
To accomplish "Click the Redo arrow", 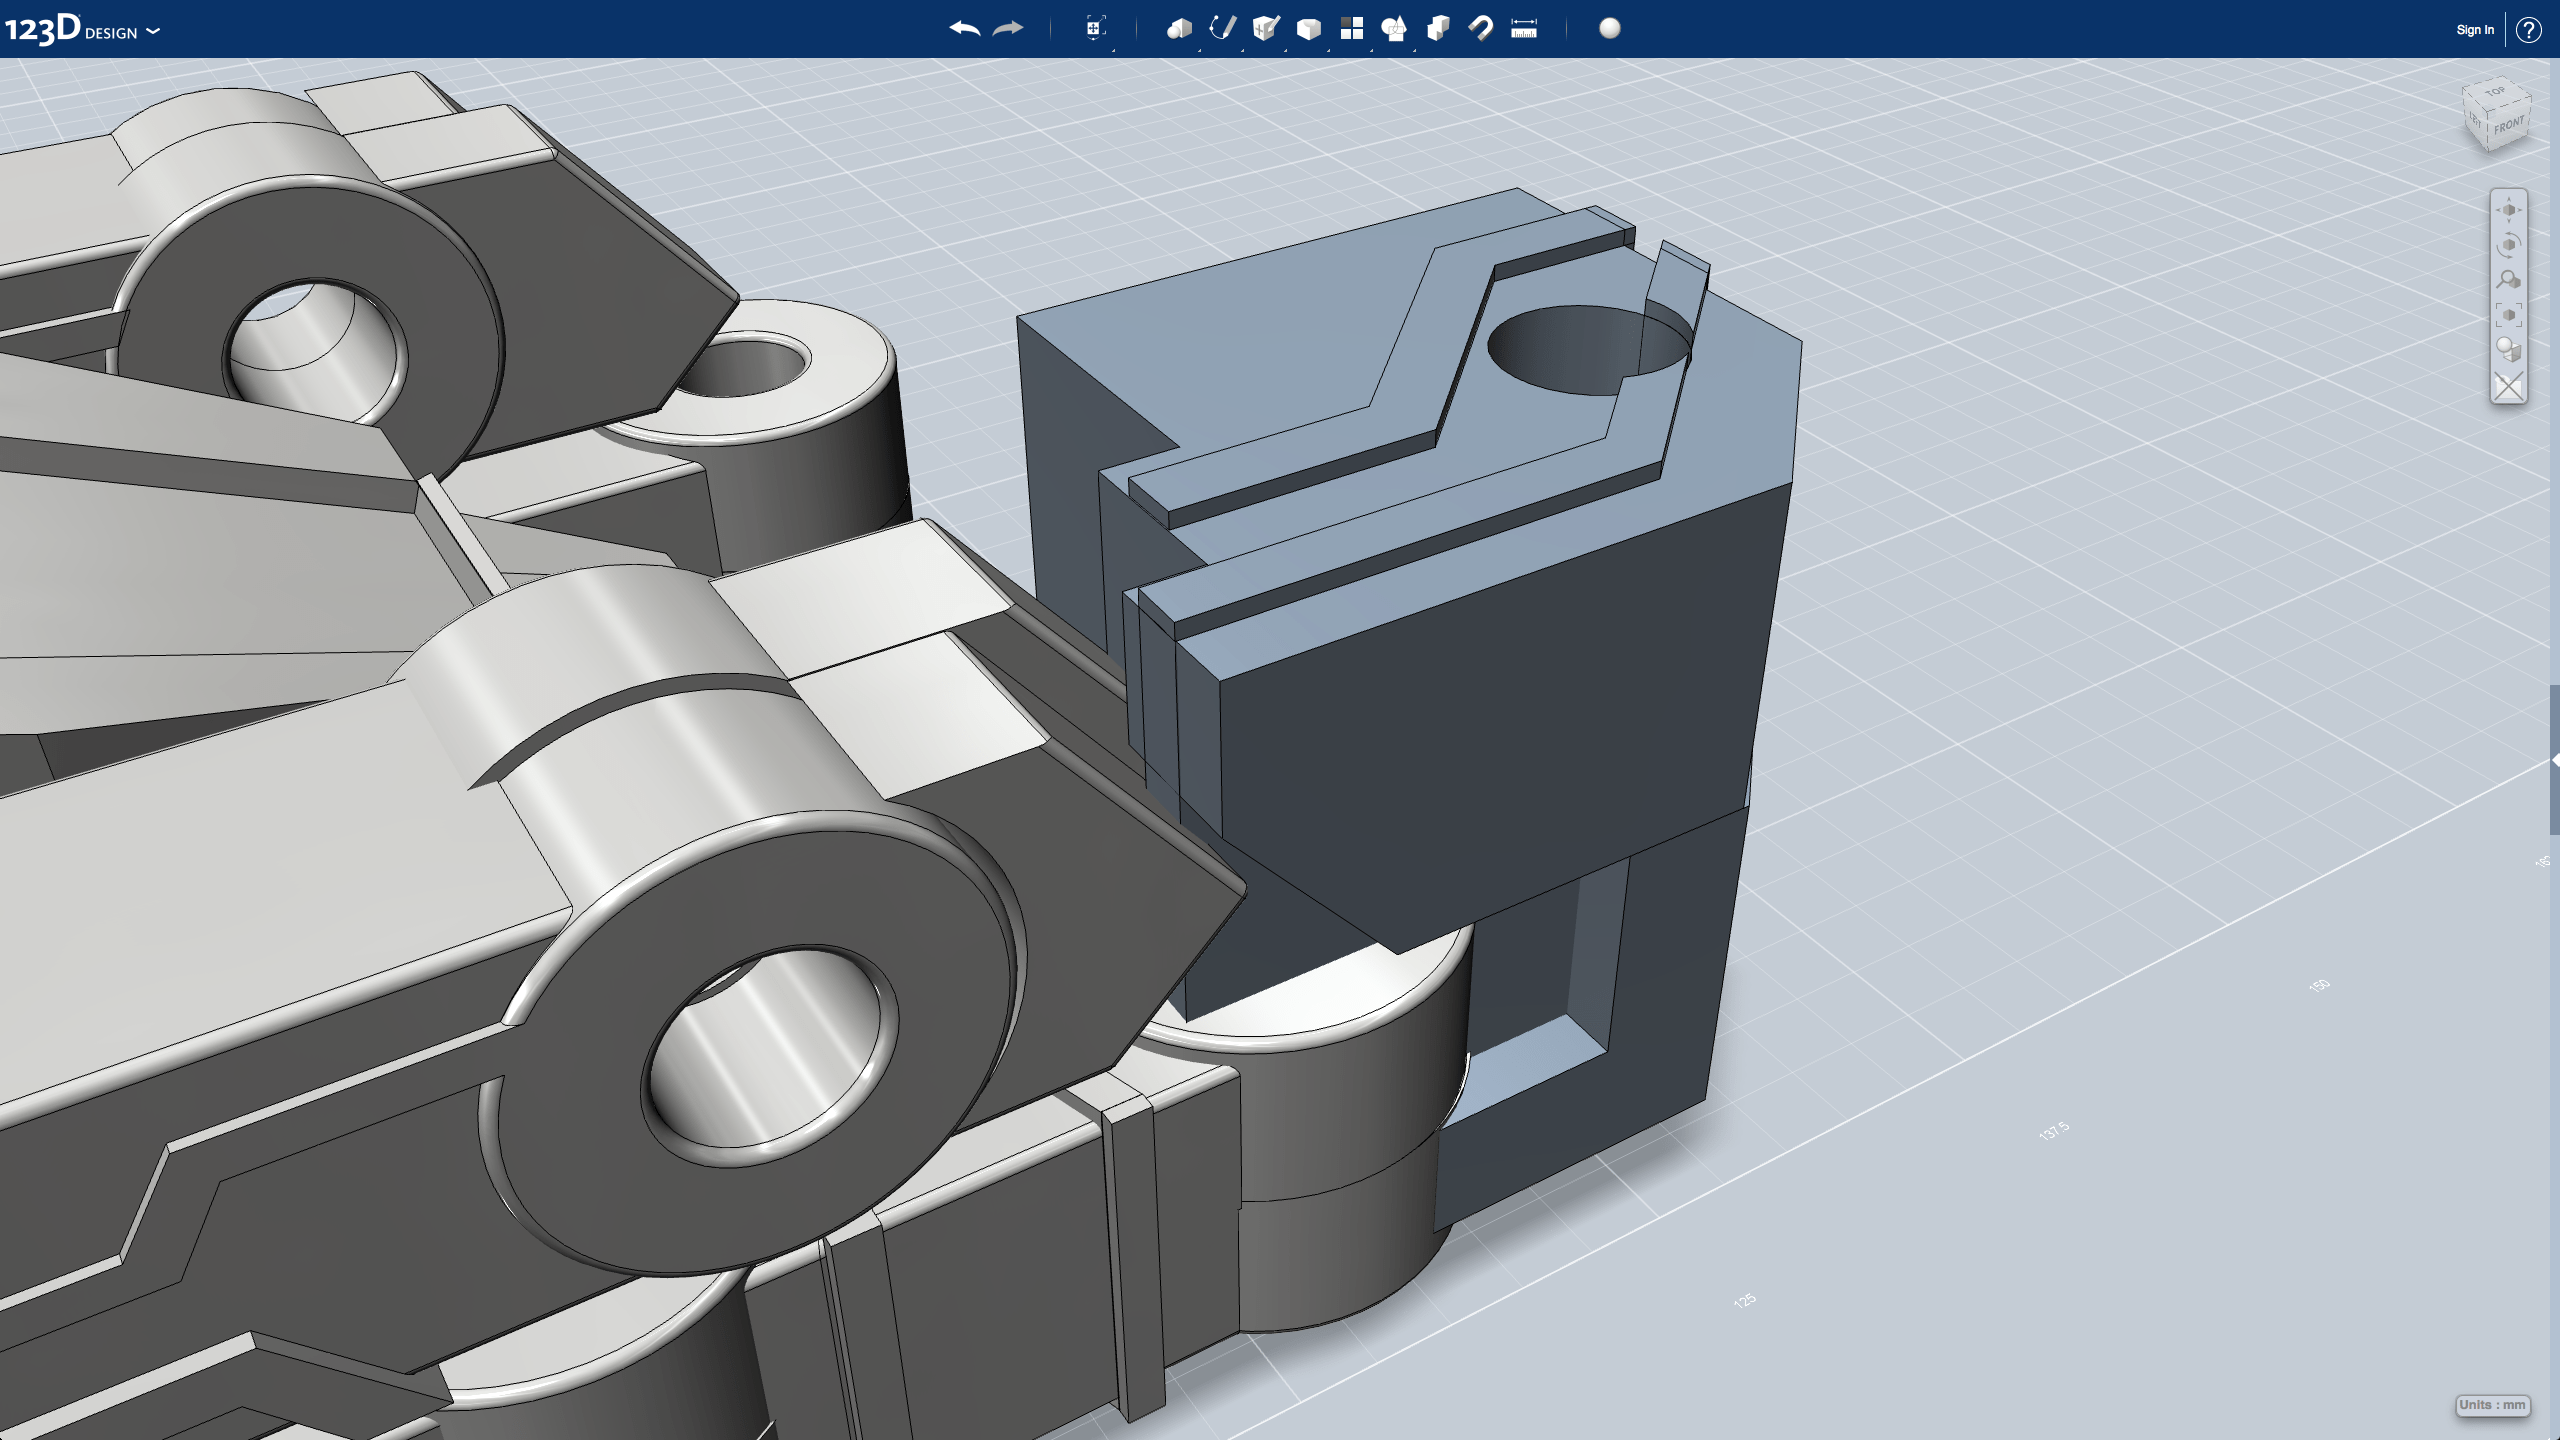I will (1008, 29).
